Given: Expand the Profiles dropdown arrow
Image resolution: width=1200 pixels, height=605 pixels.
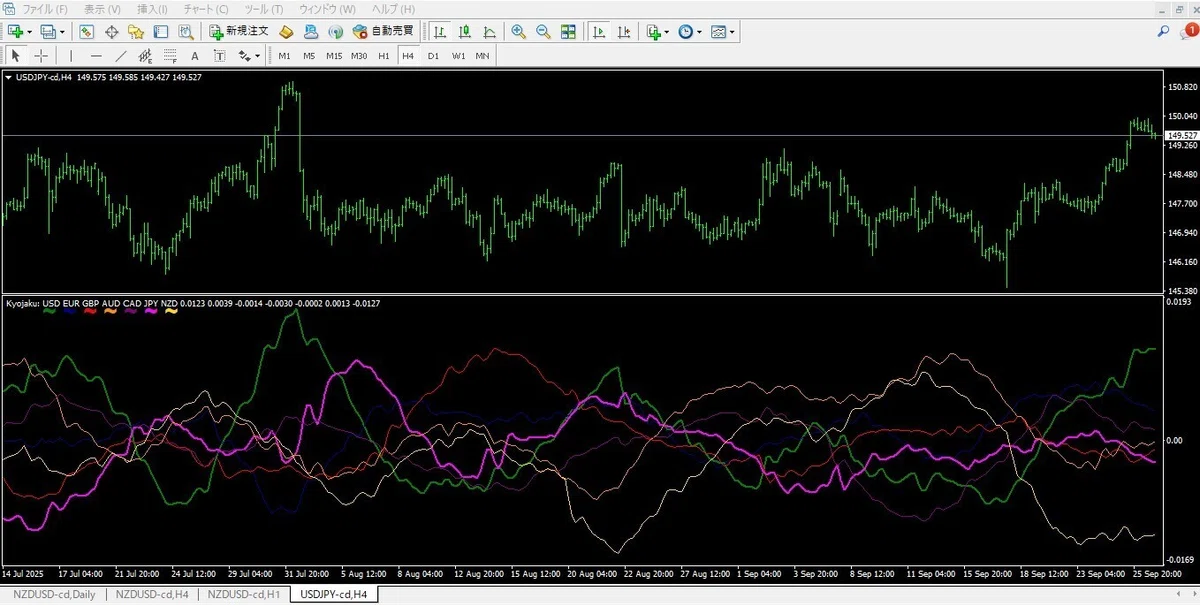Looking at the screenshot, I should [62, 32].
